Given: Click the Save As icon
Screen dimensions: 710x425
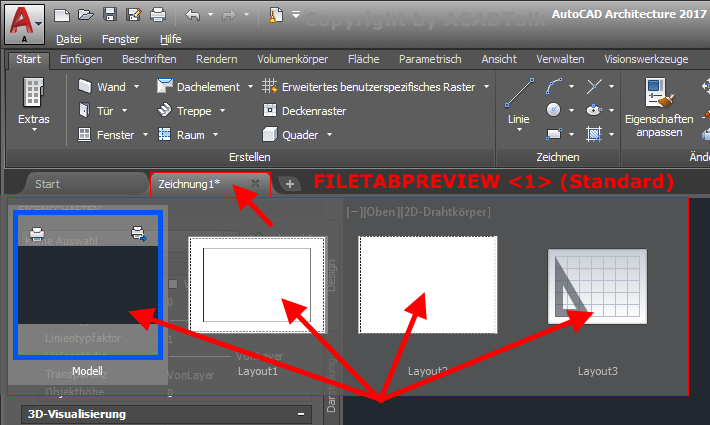Looking at the screenshot, I should [134, 15].
